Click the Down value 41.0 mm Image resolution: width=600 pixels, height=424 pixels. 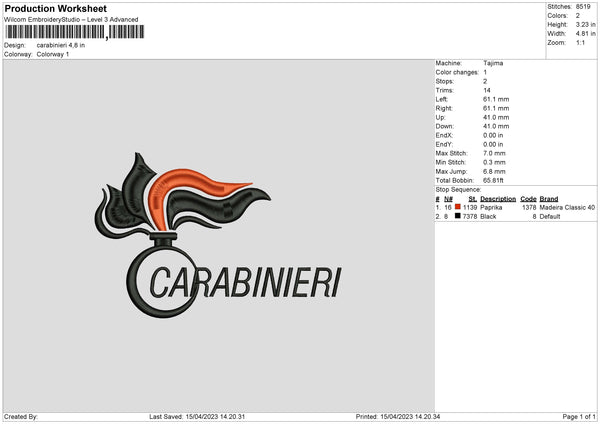point(496,126)
